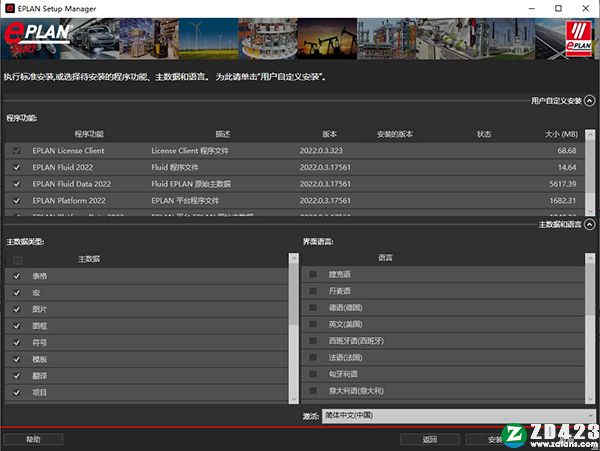Click the 描述 column header
The height and width of the screenshot is (451, 600).
point(223,134)
